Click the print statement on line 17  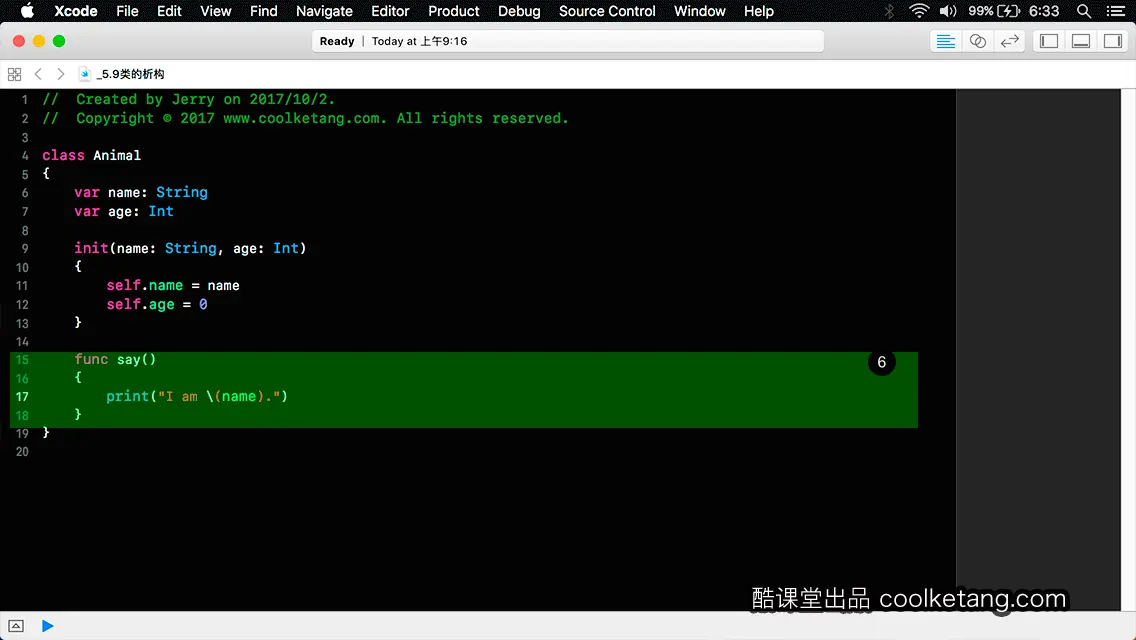196,396
